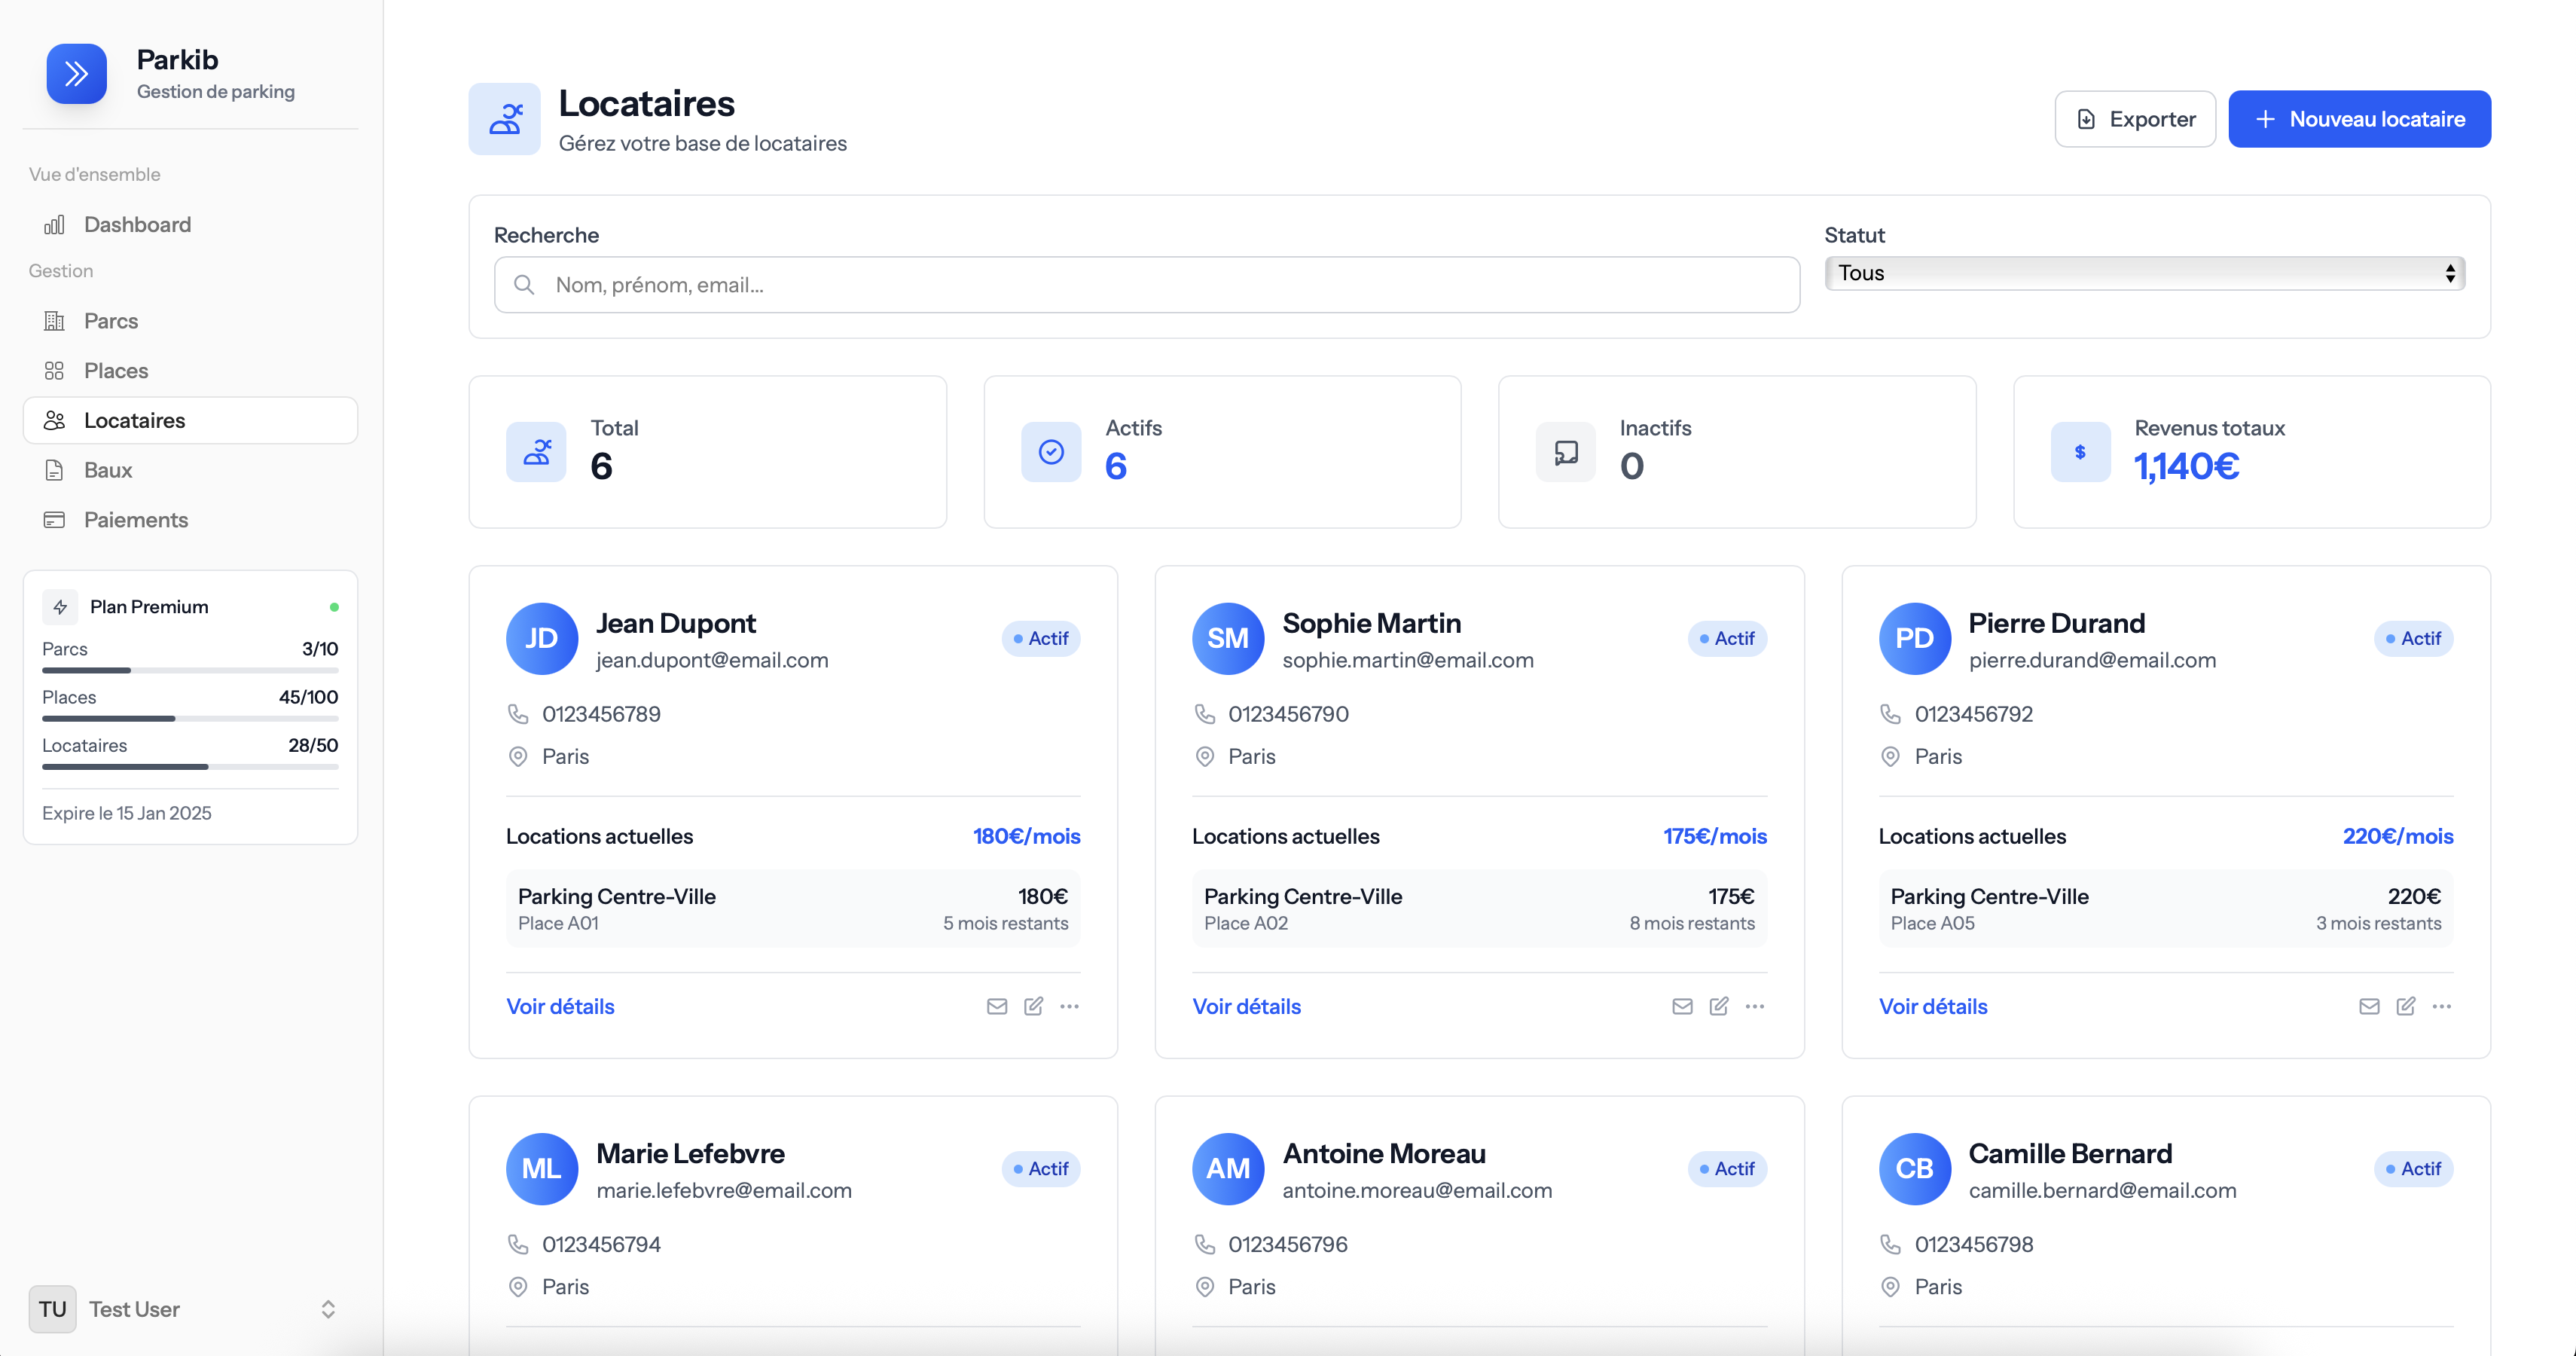Viewport: 2576px width, 1356px height.
Task: Open Voir détails for Jean Dupont
Action: (x=560, y=1006)
